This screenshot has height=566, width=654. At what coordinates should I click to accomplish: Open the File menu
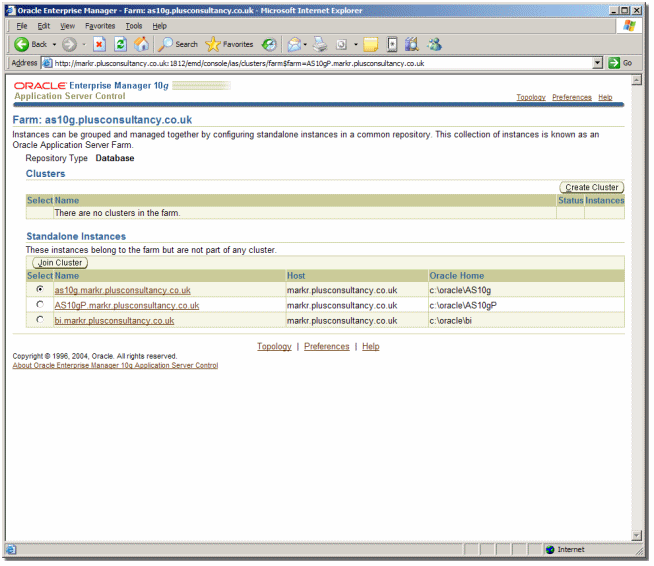click(x=22, y=26)
